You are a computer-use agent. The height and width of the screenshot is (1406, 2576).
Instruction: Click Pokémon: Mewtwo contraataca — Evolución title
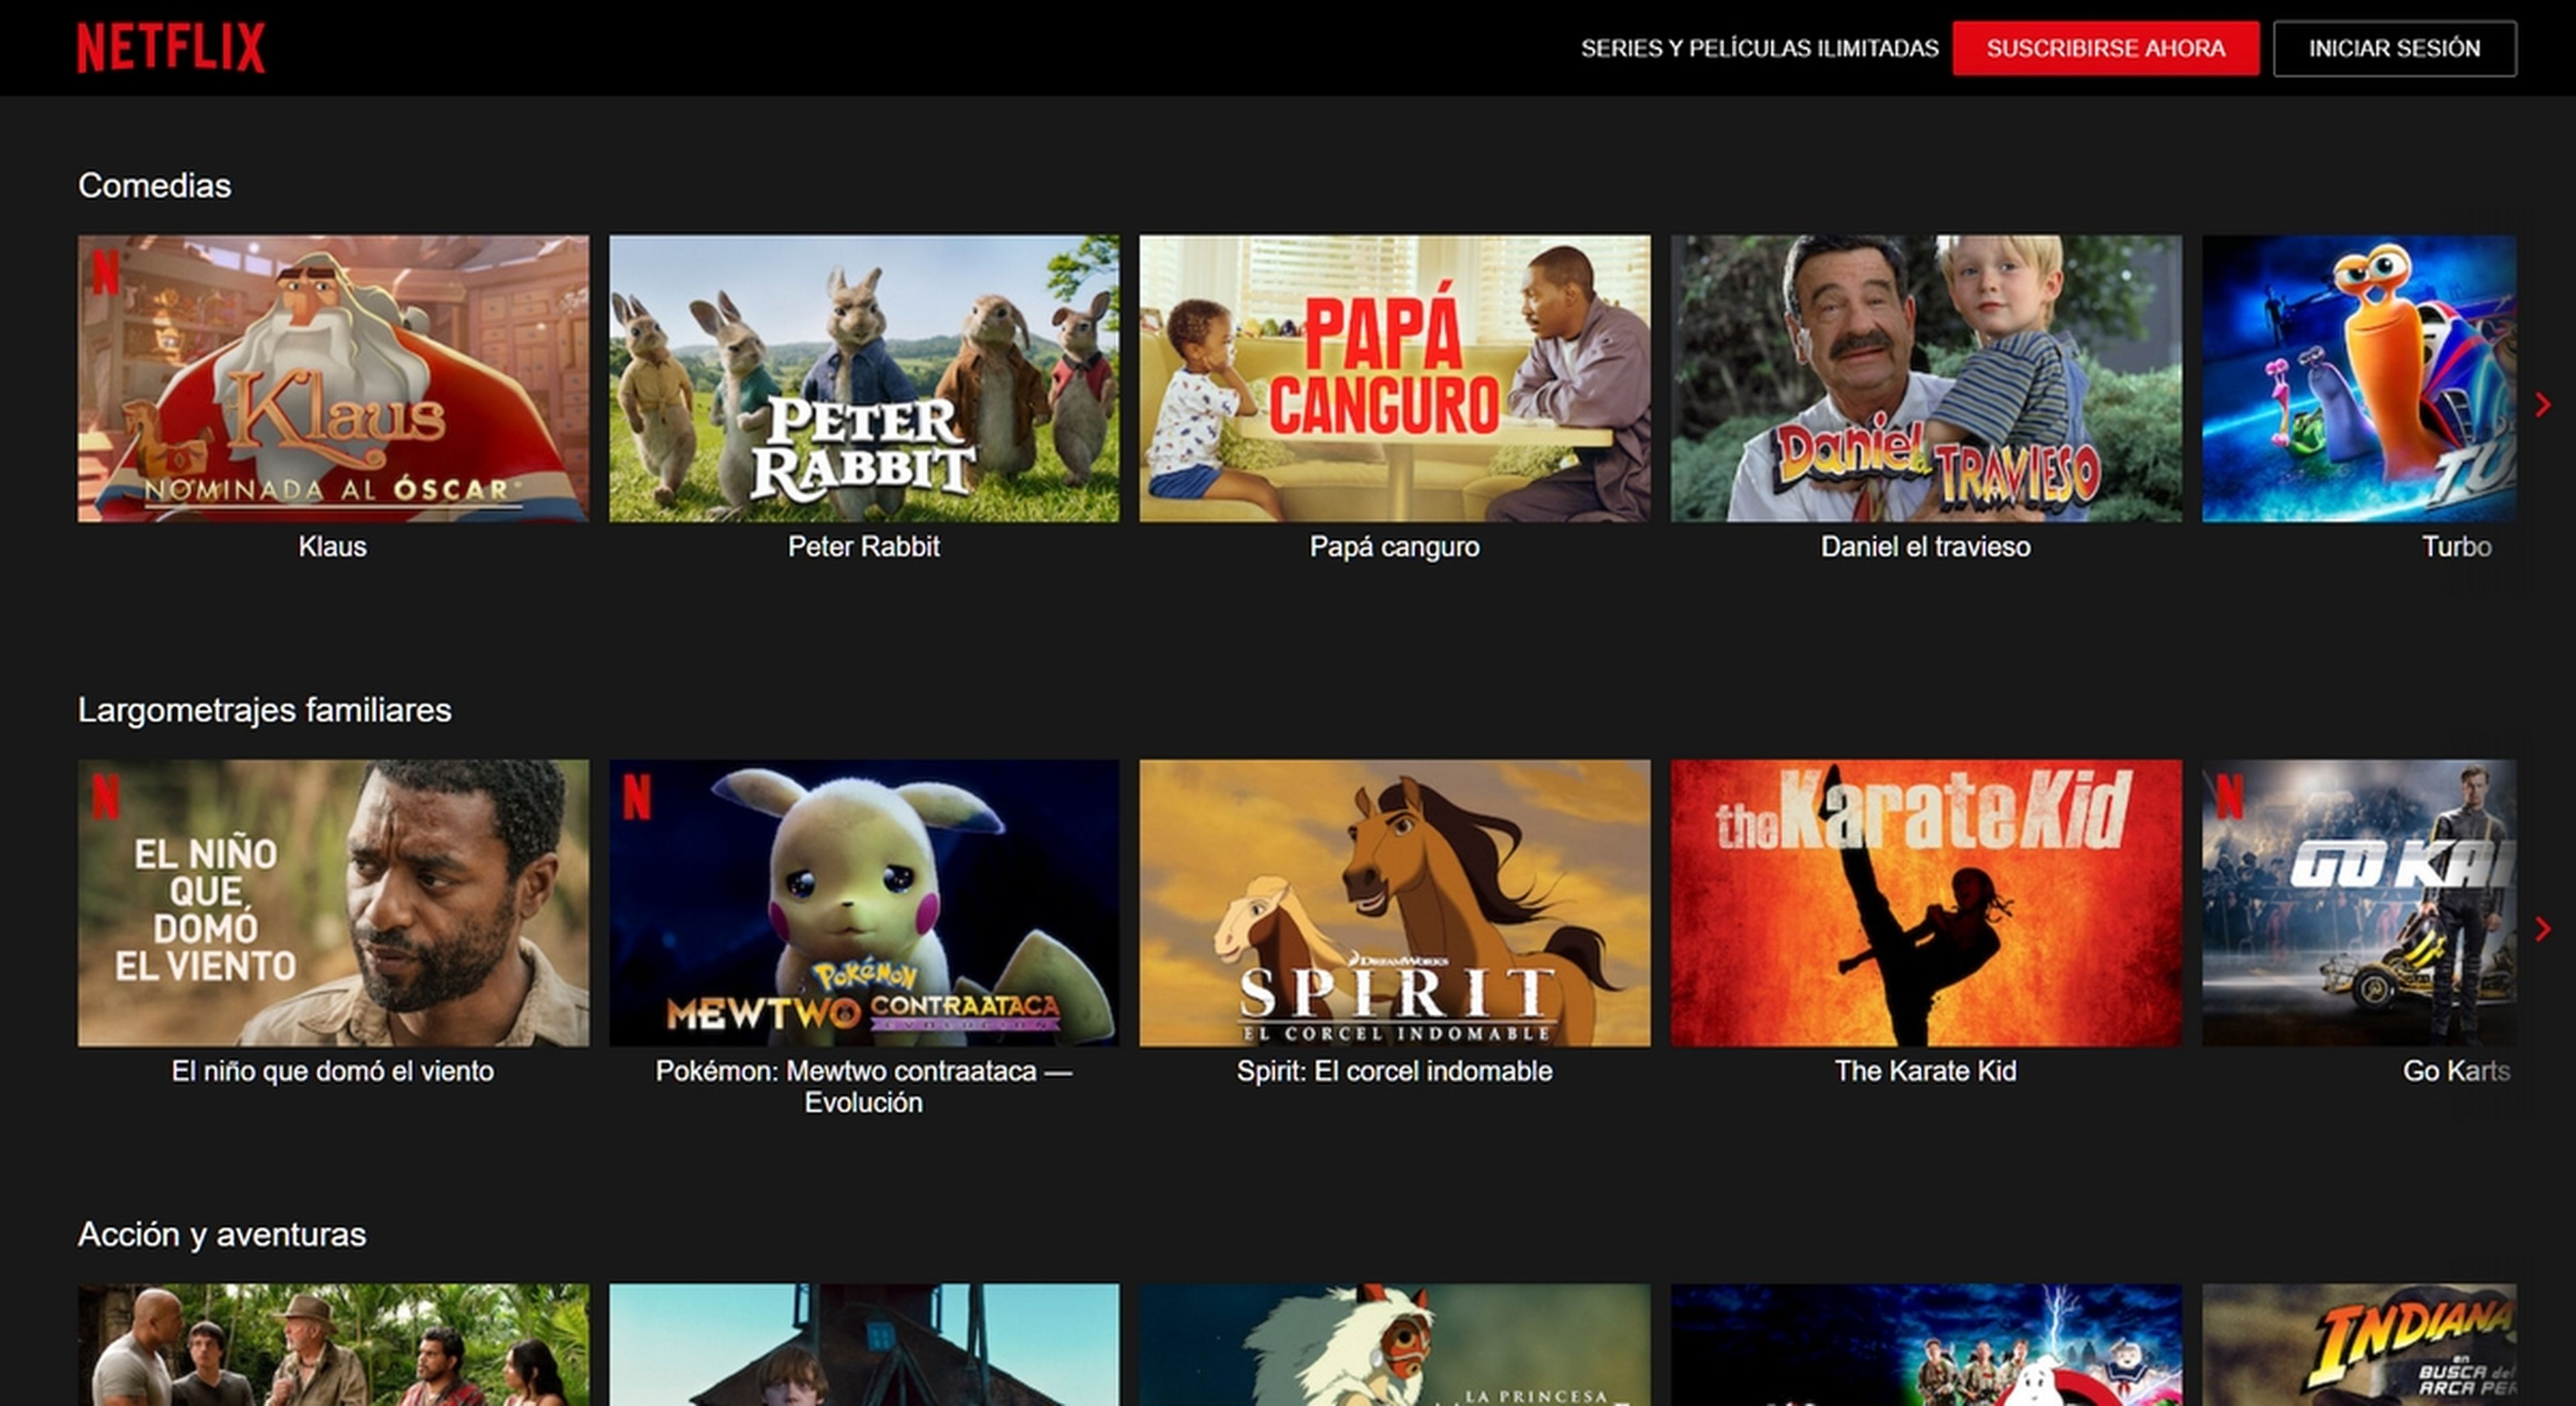tap(863, 1086)
